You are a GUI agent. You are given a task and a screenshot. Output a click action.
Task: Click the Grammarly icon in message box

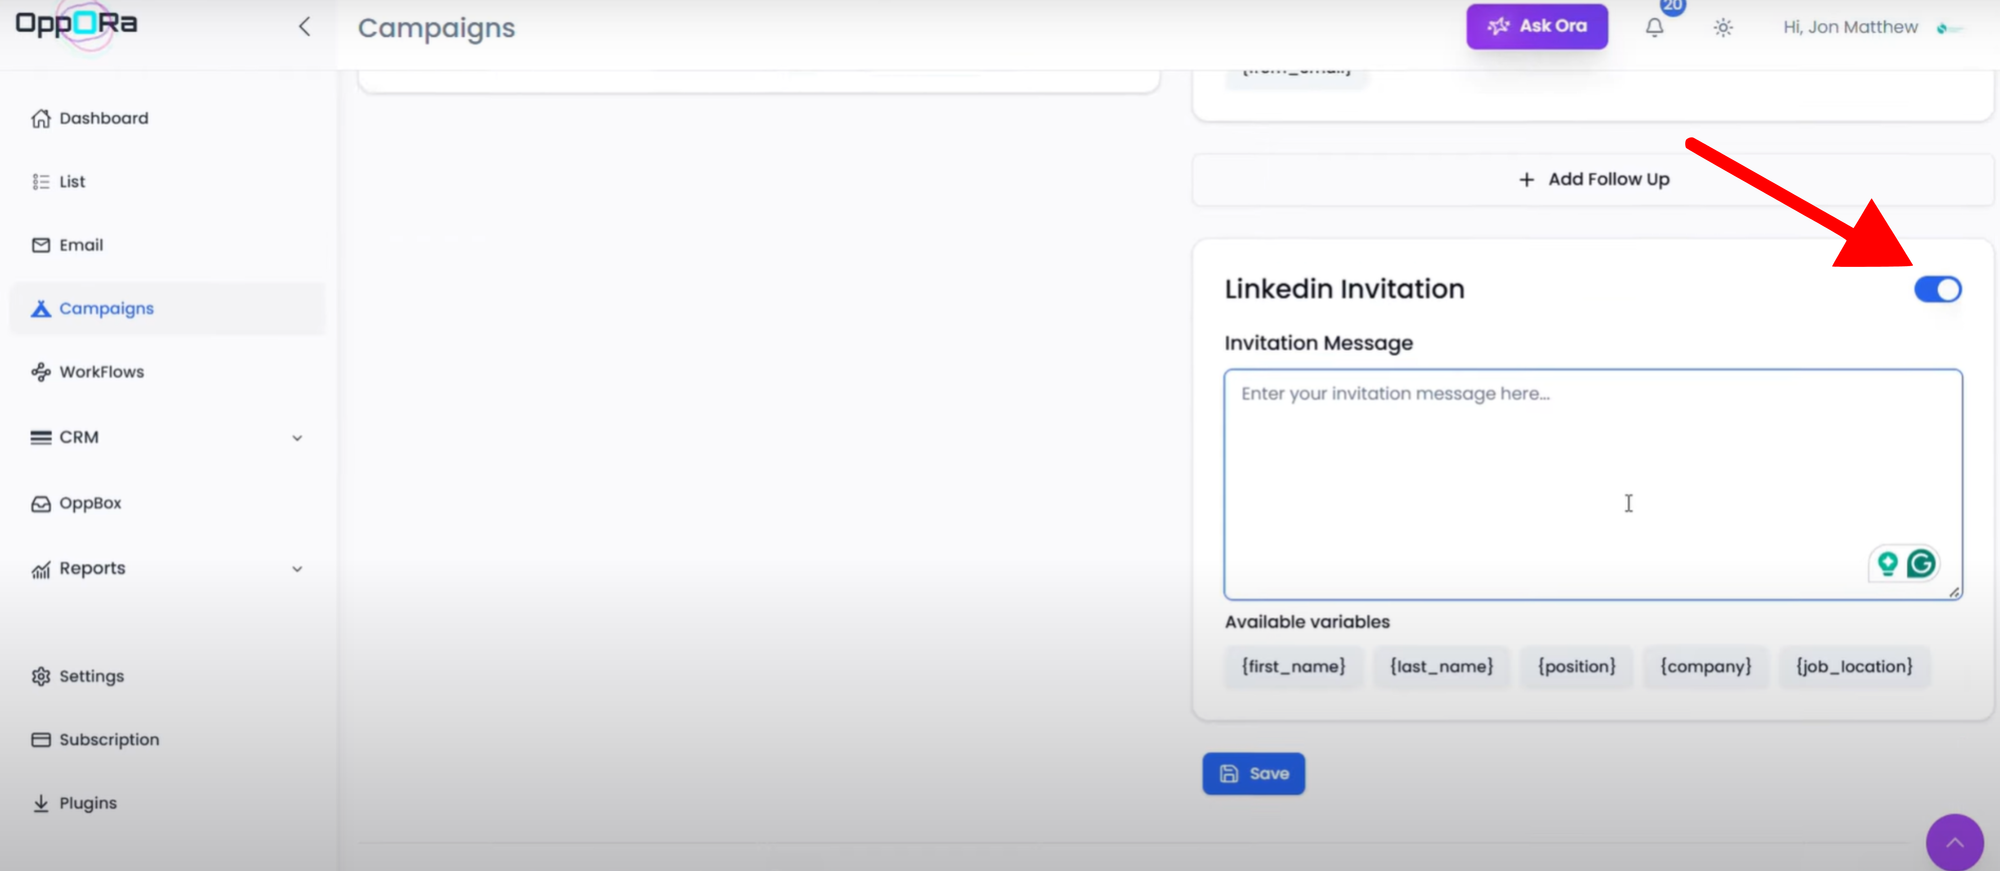[x=1920, y=564]
